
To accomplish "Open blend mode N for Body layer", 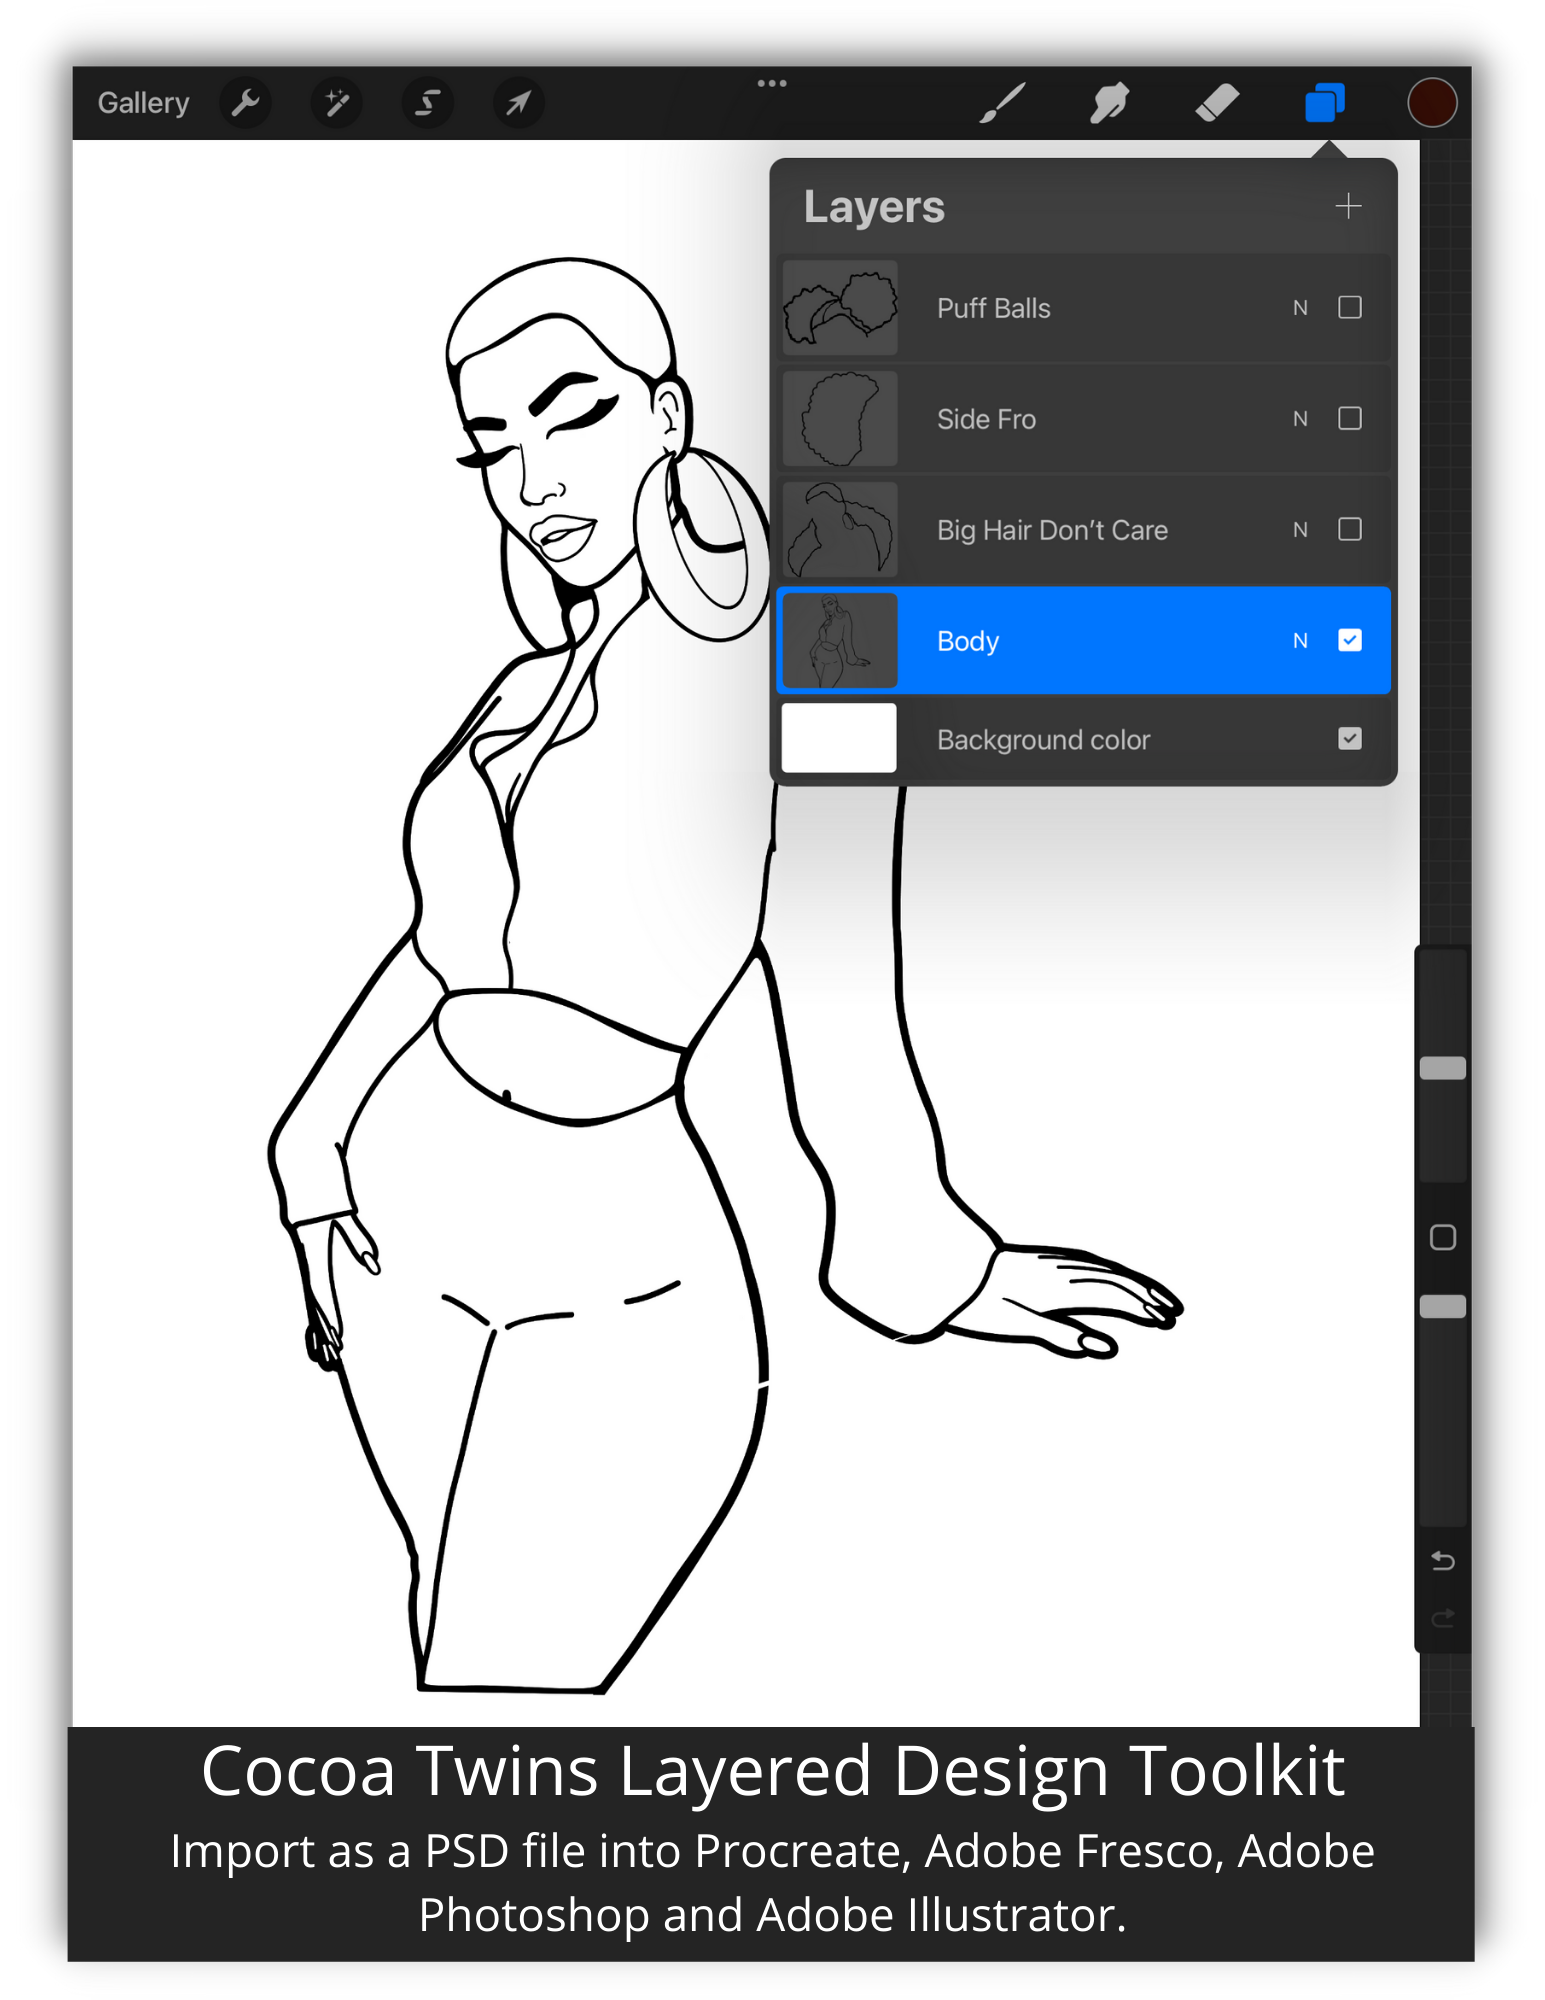I will [x=1300, y=641].
